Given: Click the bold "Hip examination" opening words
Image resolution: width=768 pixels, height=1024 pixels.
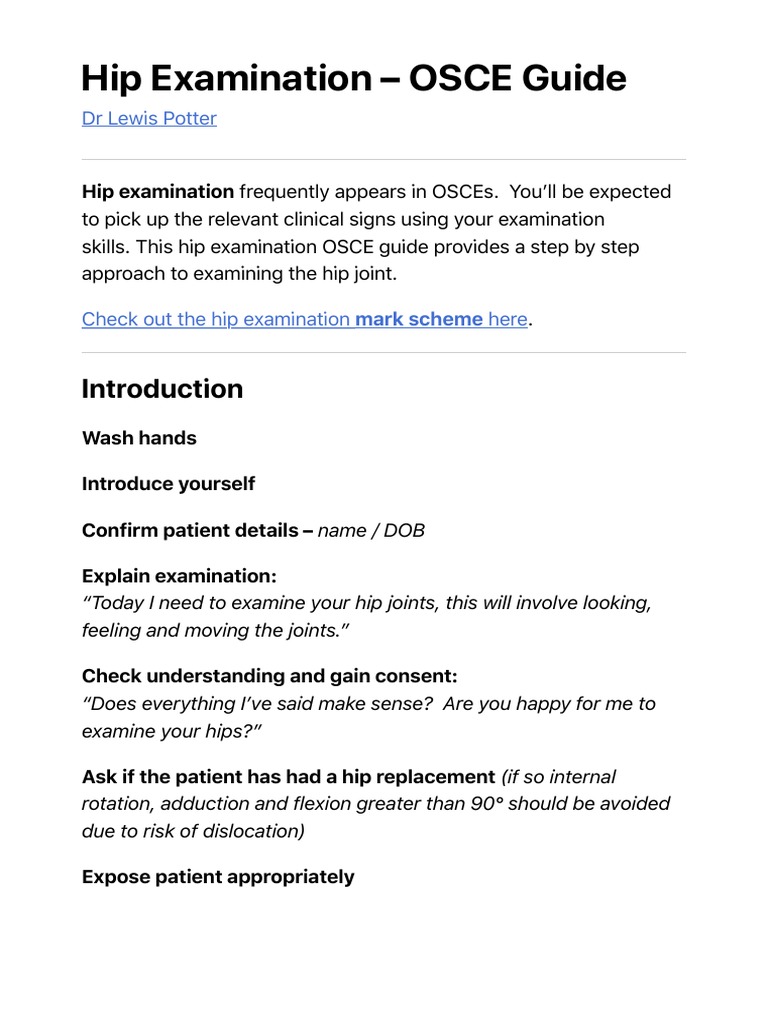Looking at the screenshot, I should tap(158, 192).
